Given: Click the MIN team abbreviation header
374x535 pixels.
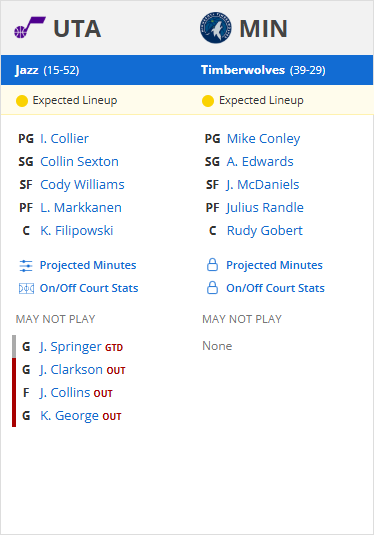Looking at the screenshot, I should (x=263, y=28).
